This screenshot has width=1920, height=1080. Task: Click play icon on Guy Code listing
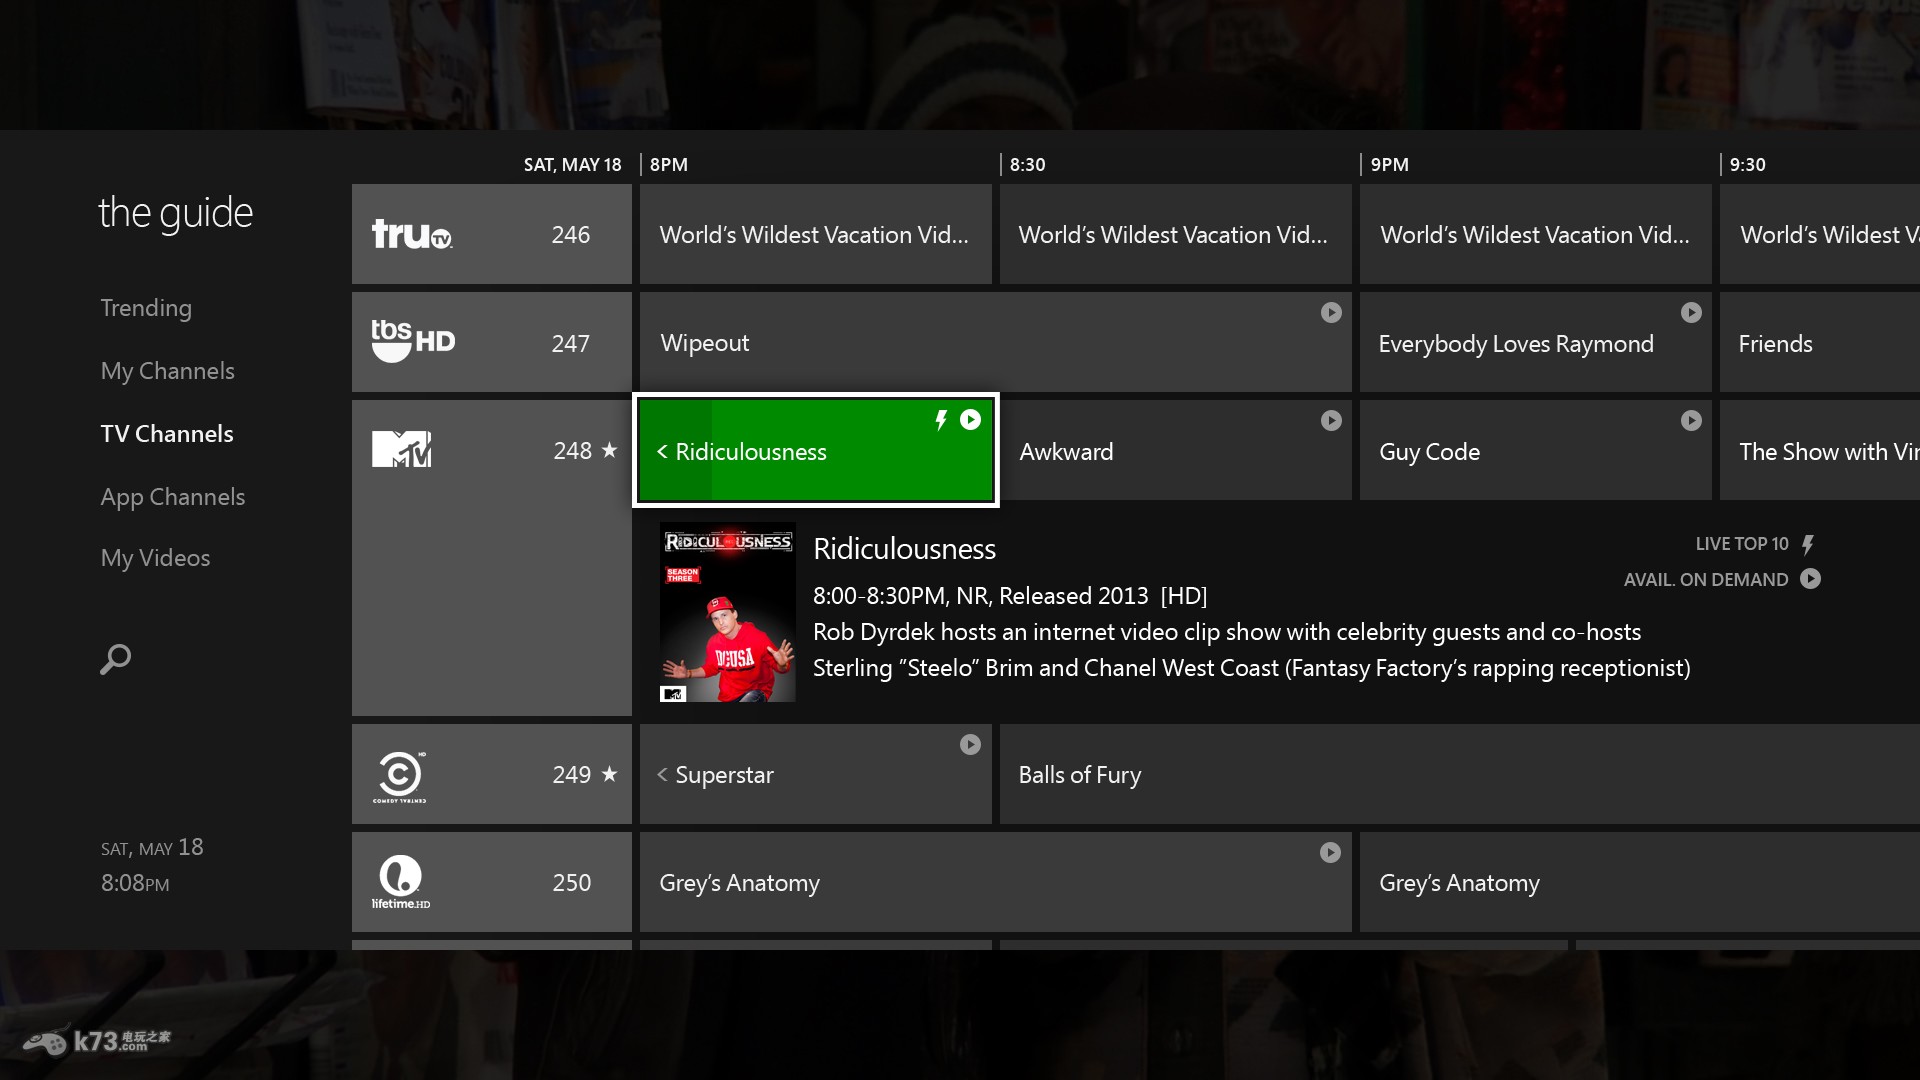1691,421
